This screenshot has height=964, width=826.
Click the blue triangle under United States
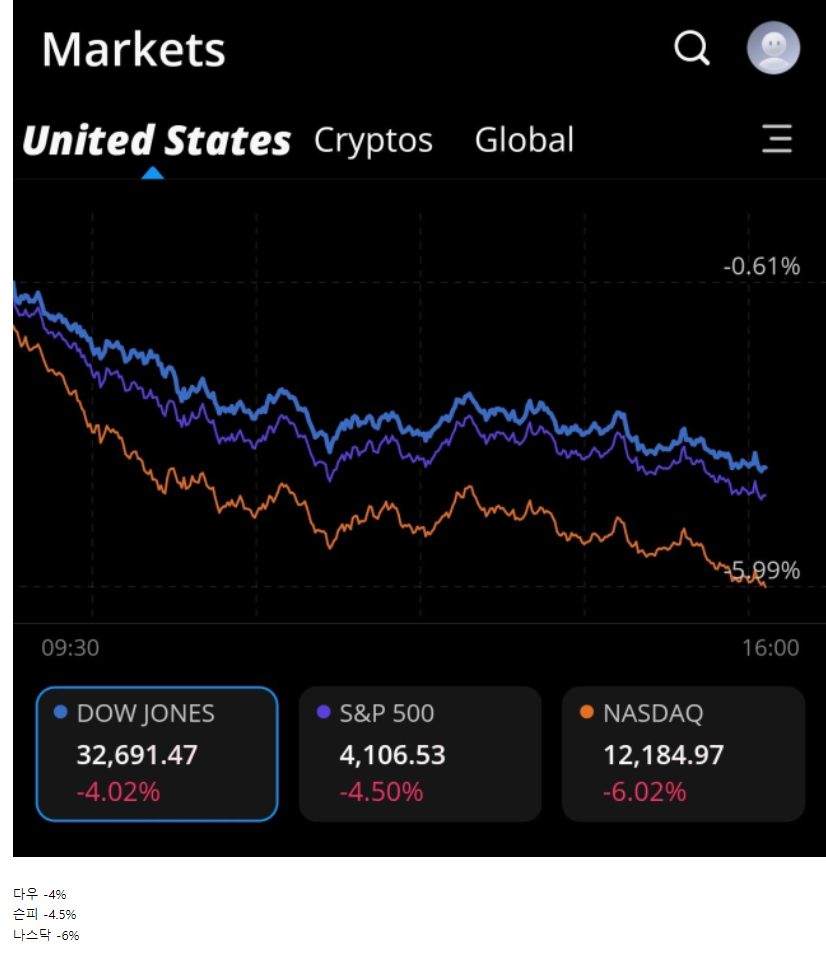[152, 173]
